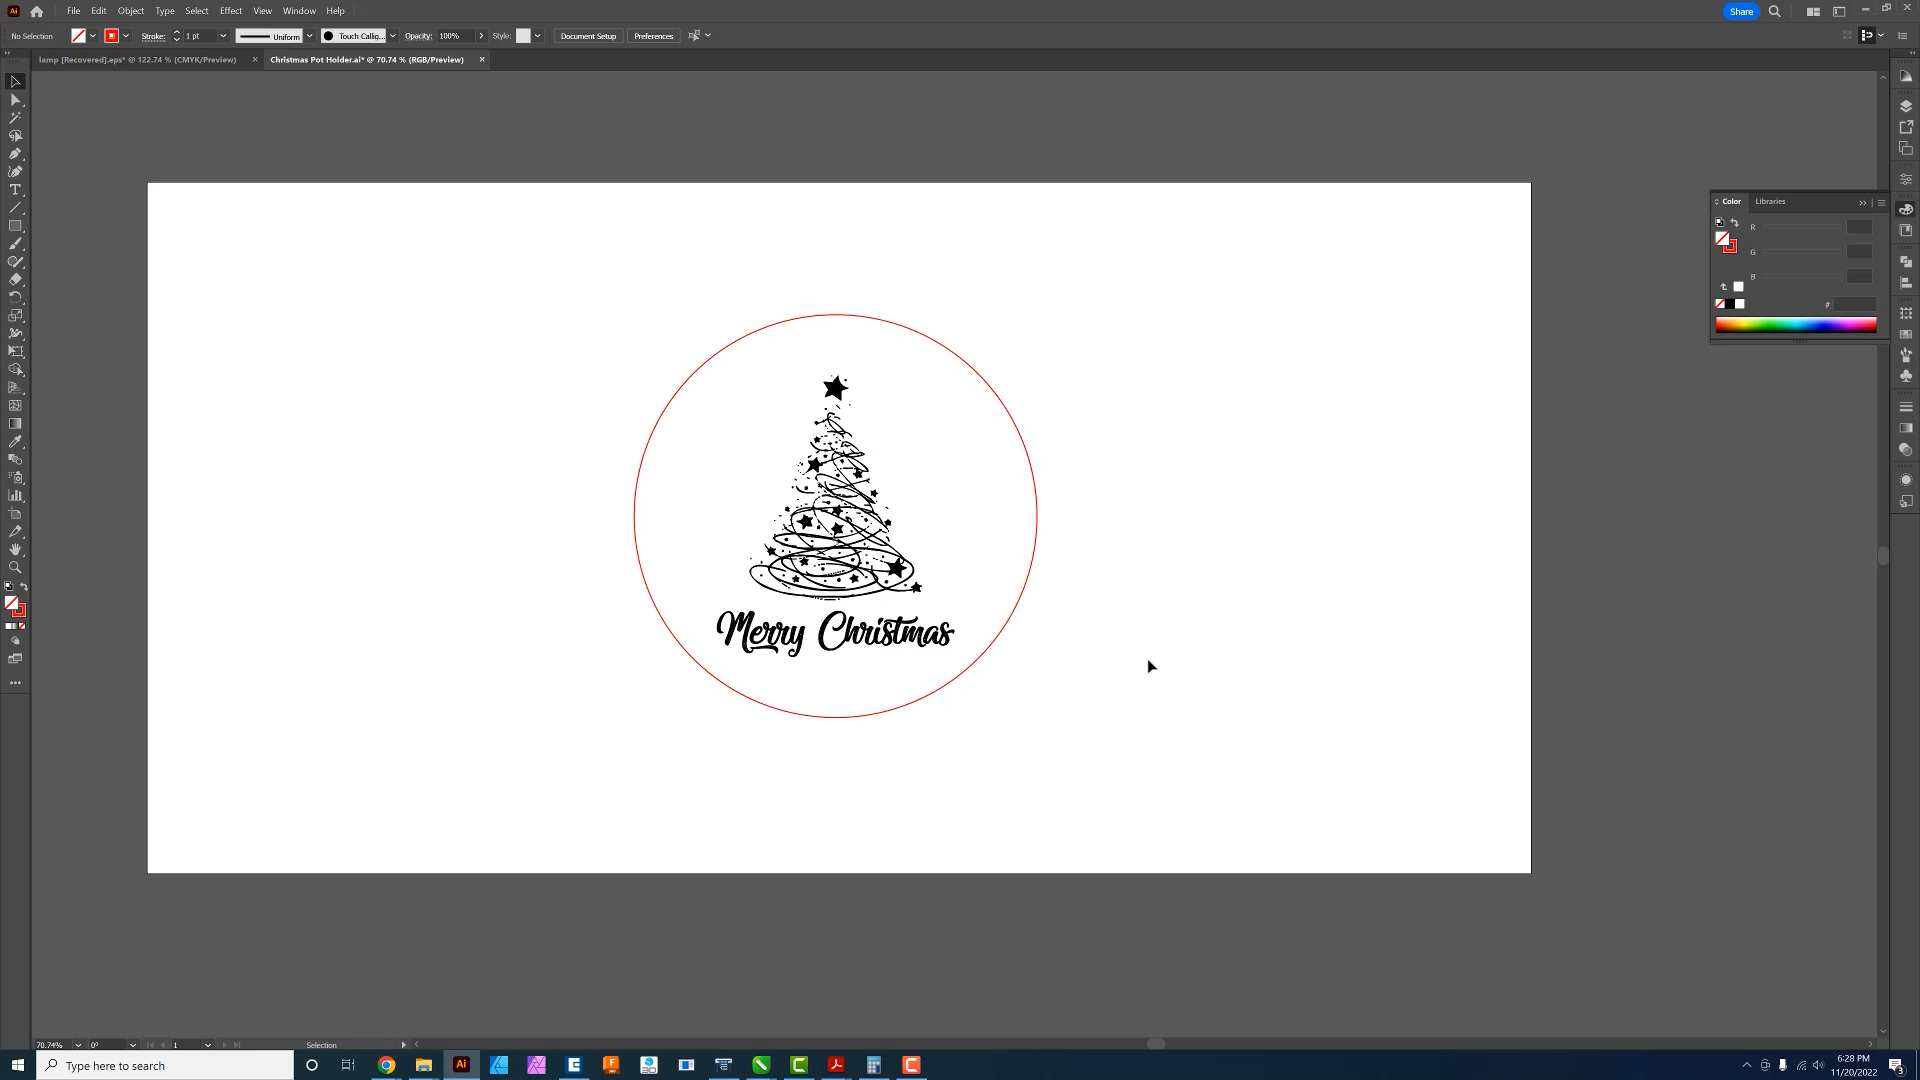The width and height of the screenshot is (1920, 1080).
Task: Expand the Opacity value dropdown
Action: click(x=481, y=36)
